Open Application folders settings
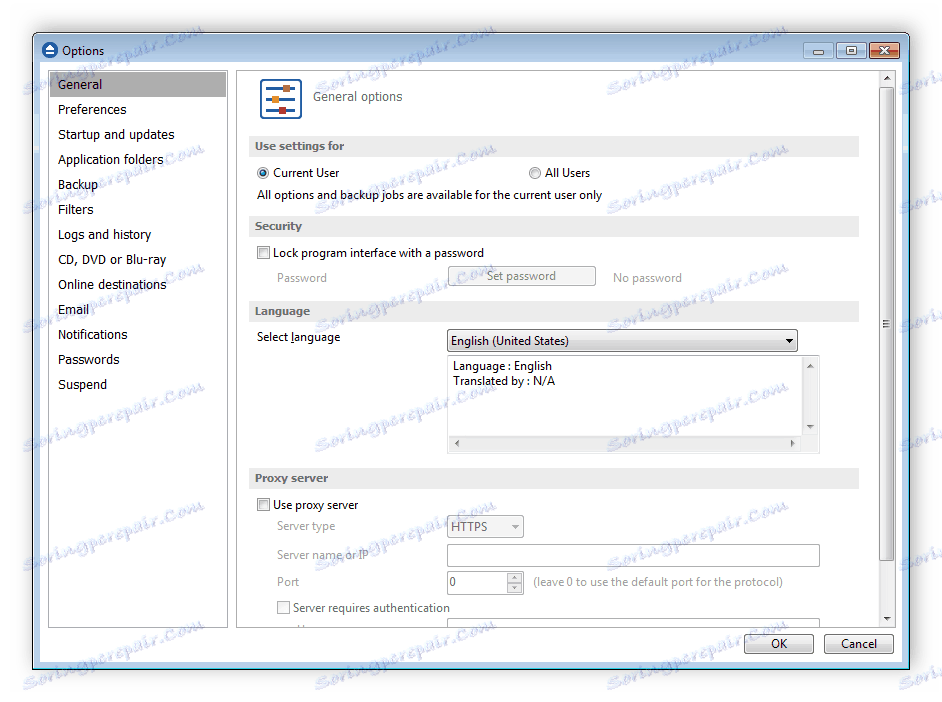 point(138,160)
